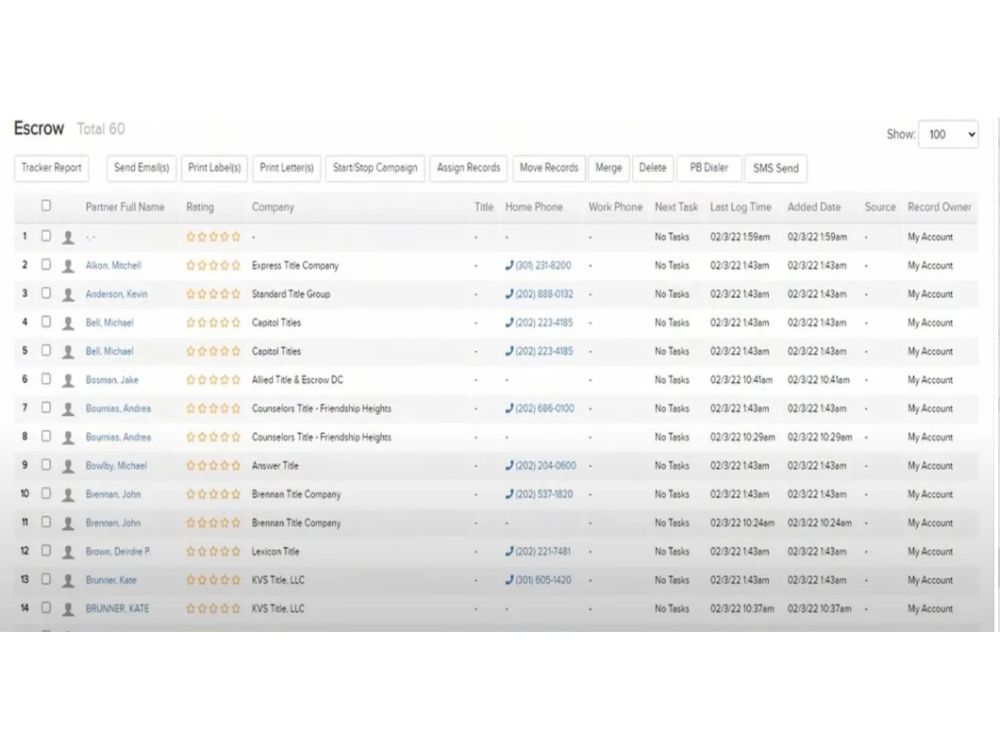Sort by Rating column header
Screen dimensions: 1000x750
200,207
